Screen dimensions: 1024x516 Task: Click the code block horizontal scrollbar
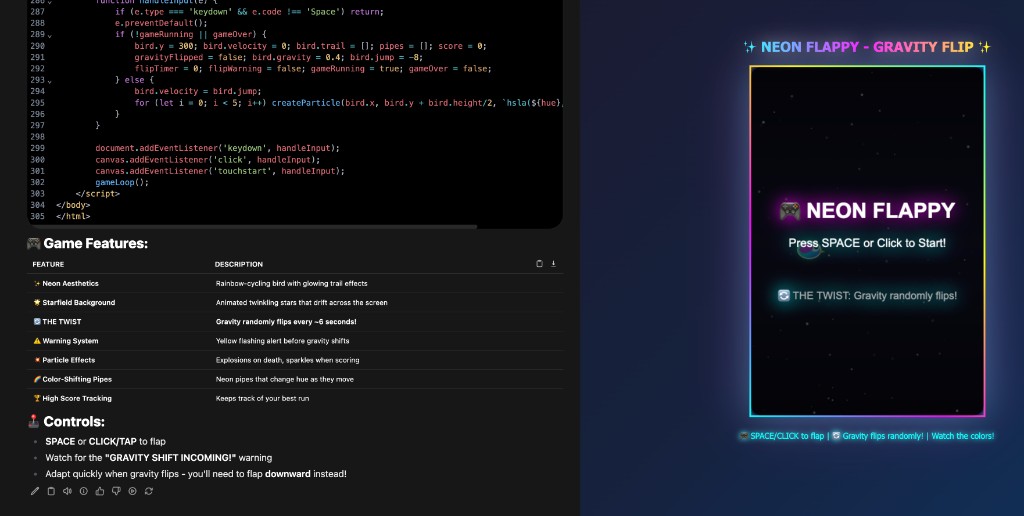point(252,227)
